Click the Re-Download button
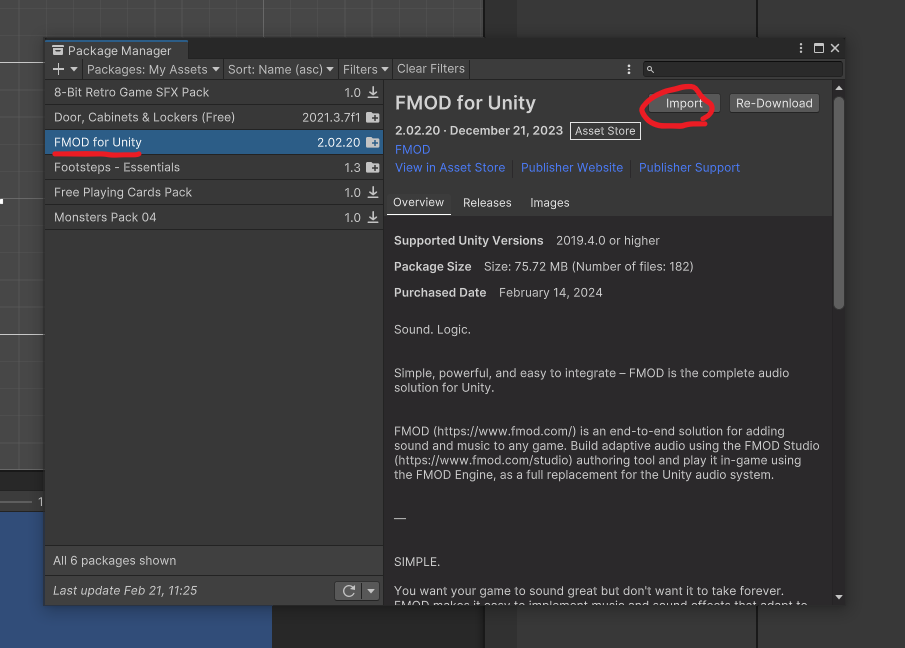 click(774, 103)
